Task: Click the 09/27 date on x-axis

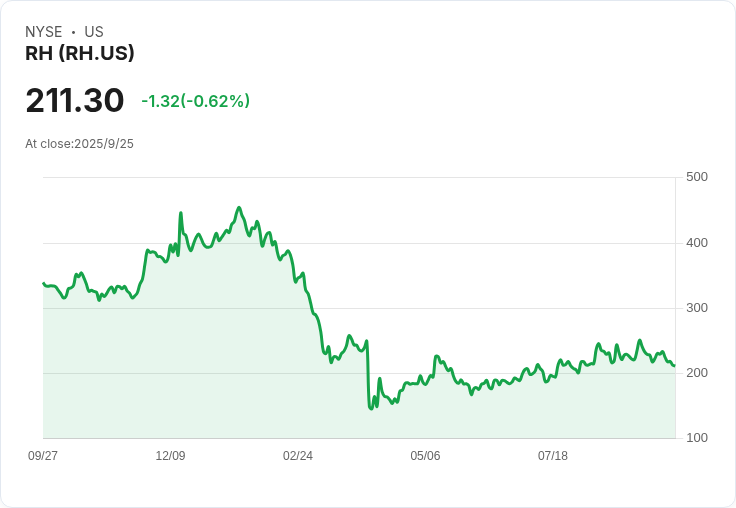Action: click(43, 456)
